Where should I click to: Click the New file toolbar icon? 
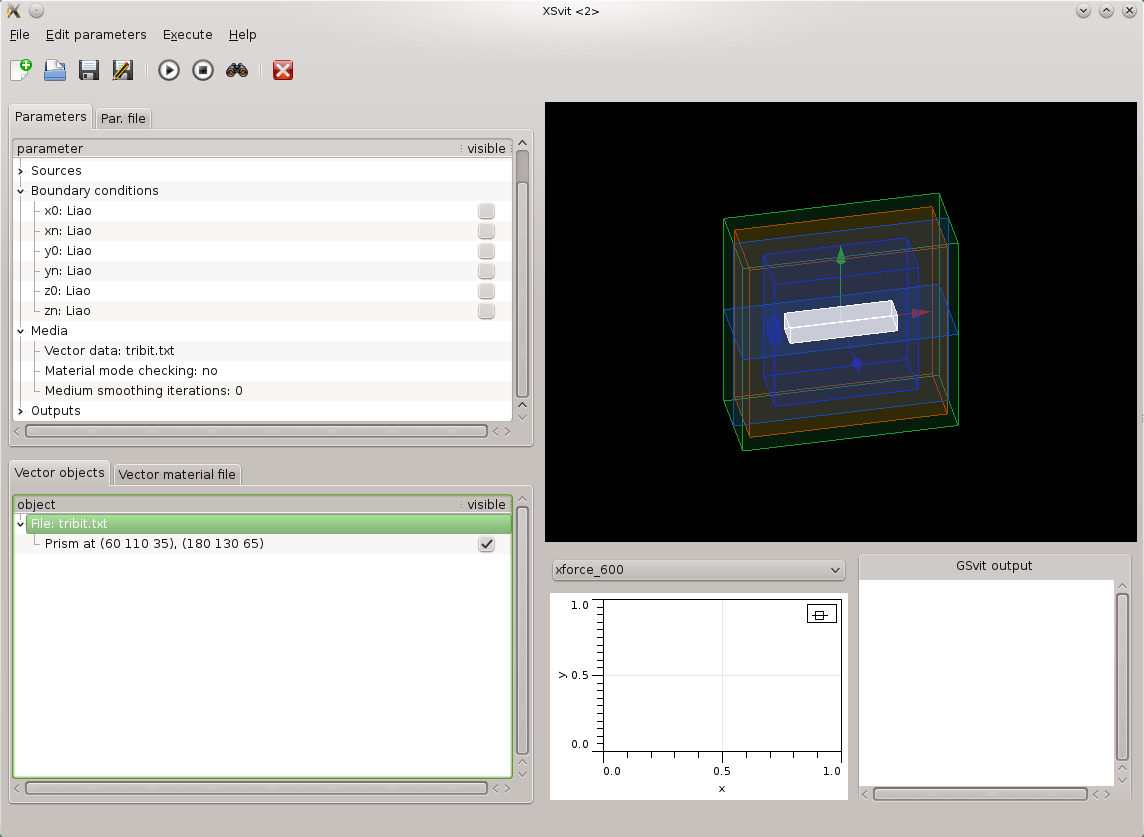coord(21,70)
